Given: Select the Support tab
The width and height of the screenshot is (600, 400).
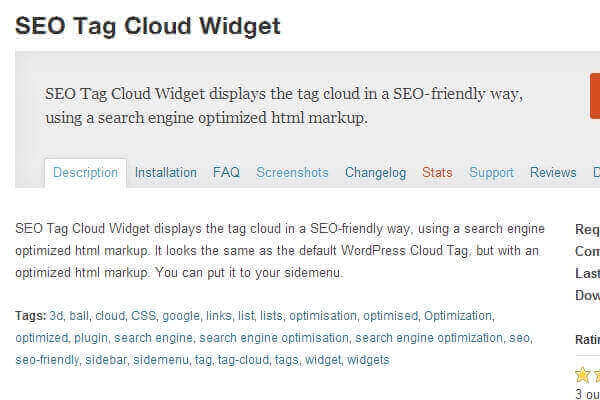Looking at the screenshot, I should (x=491, y=172).
